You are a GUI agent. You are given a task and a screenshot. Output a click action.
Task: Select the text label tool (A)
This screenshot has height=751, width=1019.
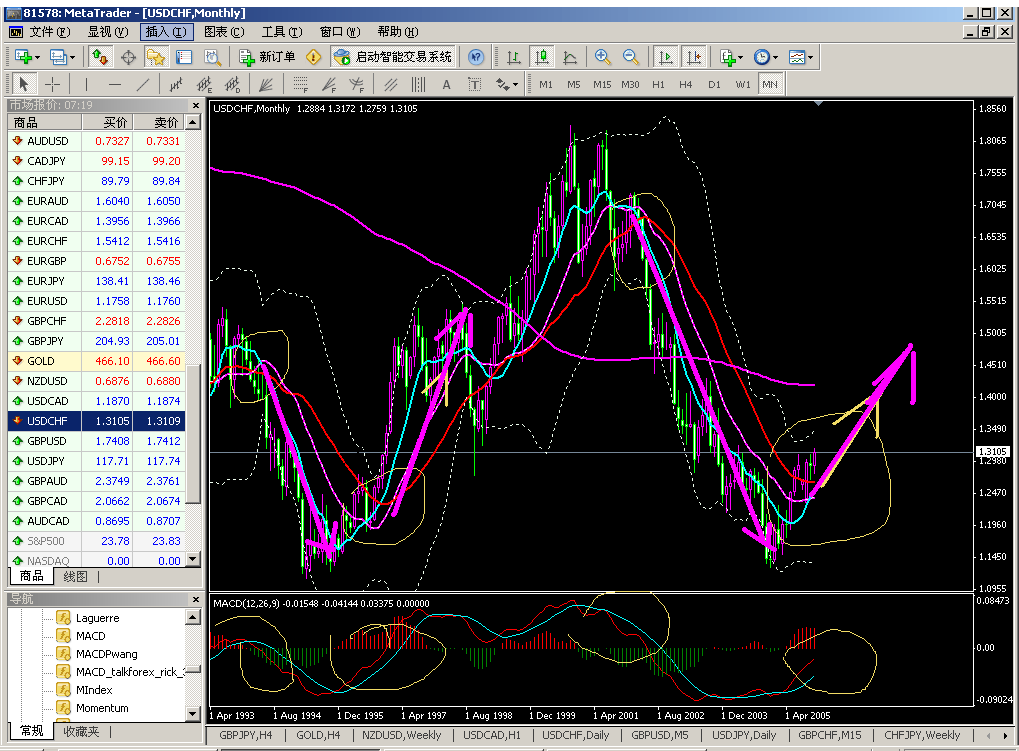(446, 84)
